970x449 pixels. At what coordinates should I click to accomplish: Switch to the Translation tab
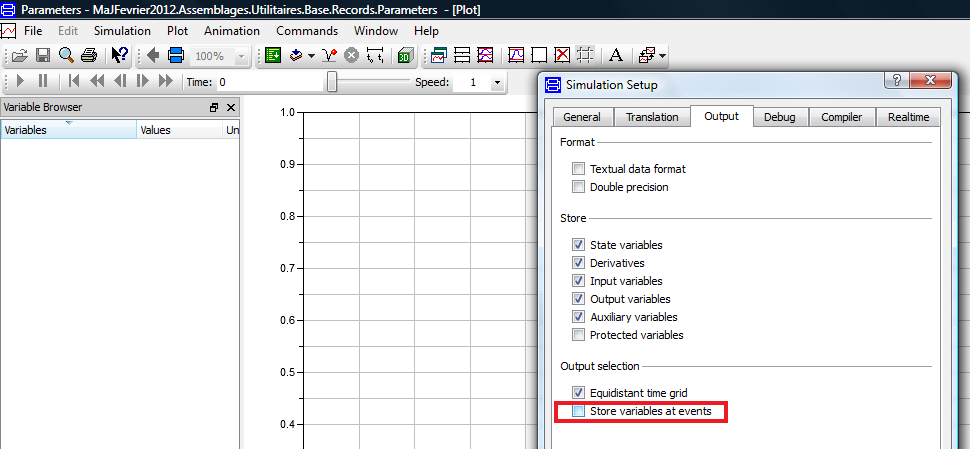[x=652, y=117]
